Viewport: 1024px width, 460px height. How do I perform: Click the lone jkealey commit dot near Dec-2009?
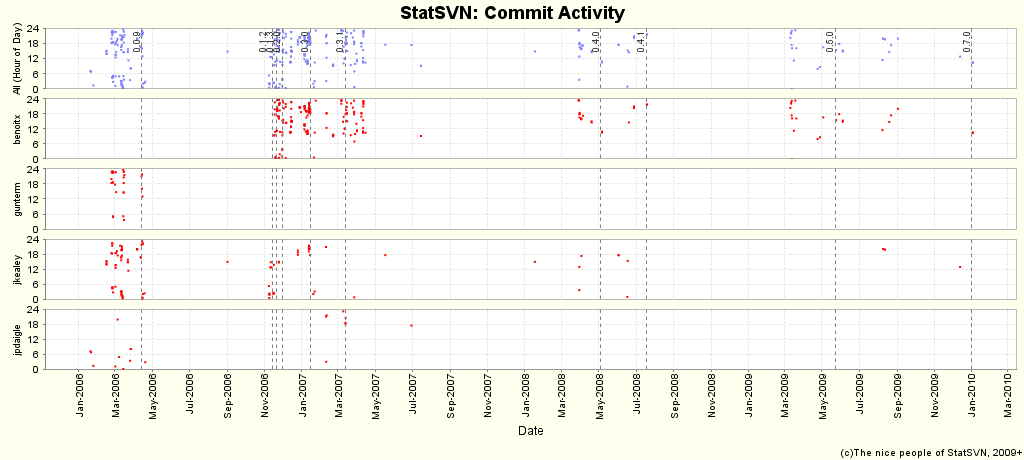[959, 267]
